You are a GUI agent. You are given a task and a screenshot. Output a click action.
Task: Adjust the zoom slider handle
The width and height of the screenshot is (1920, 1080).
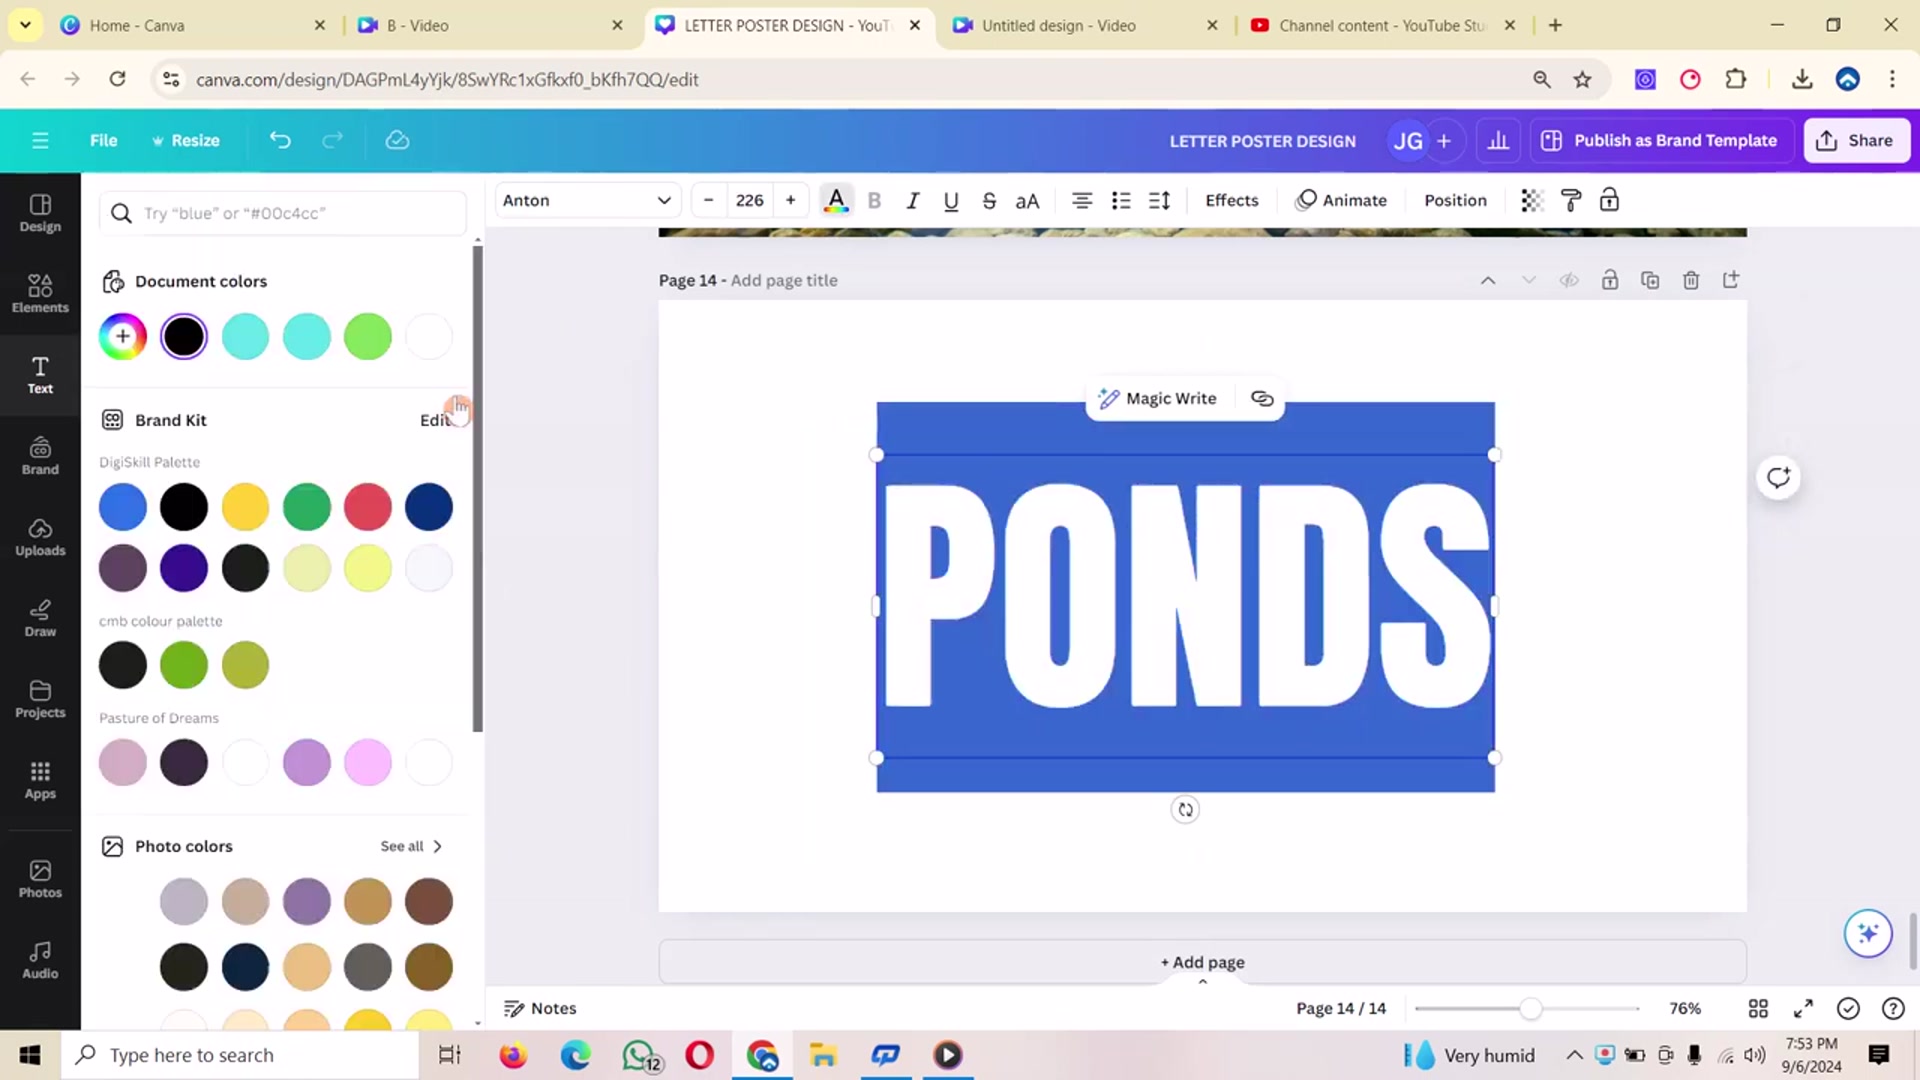pos(1530,1008)
